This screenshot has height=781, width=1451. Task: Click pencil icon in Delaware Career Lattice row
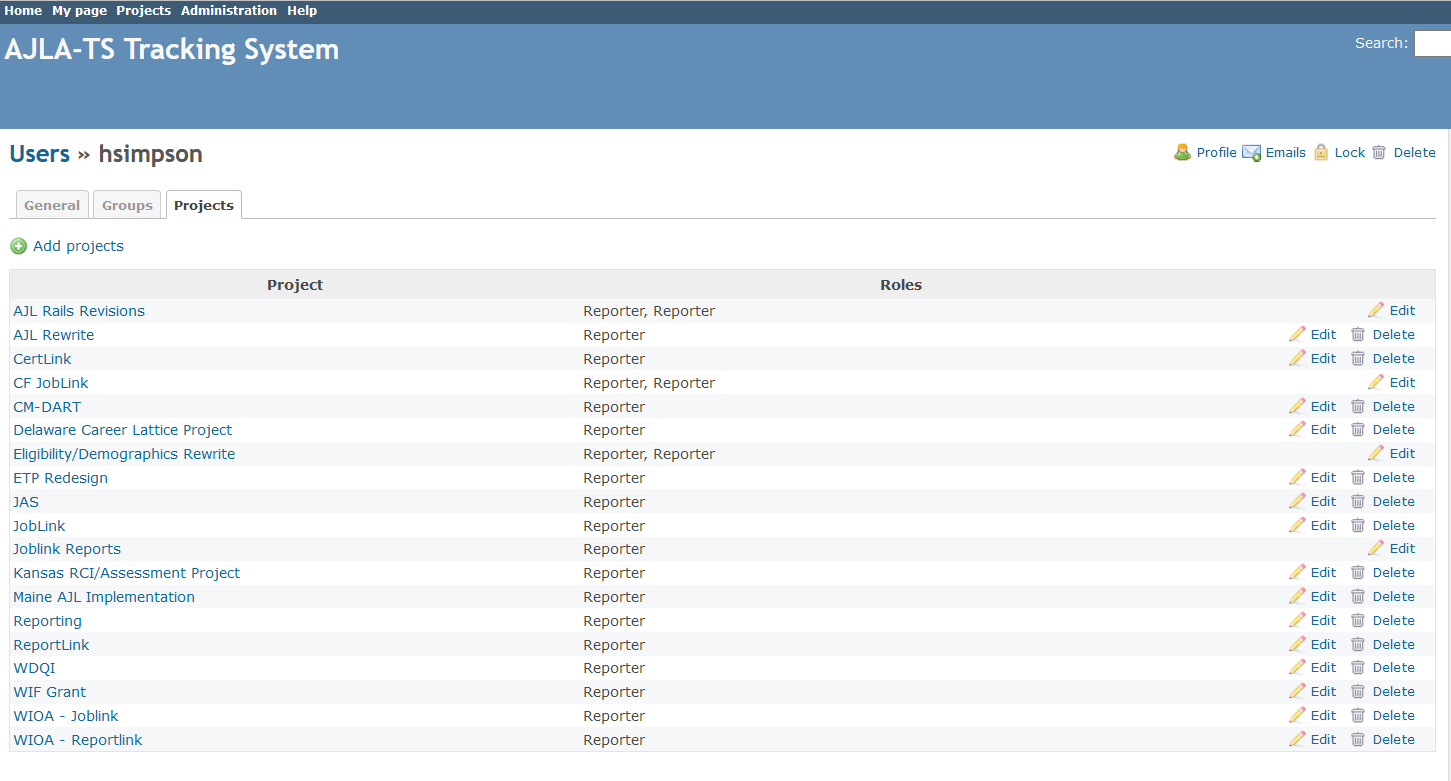[1297, 429]
